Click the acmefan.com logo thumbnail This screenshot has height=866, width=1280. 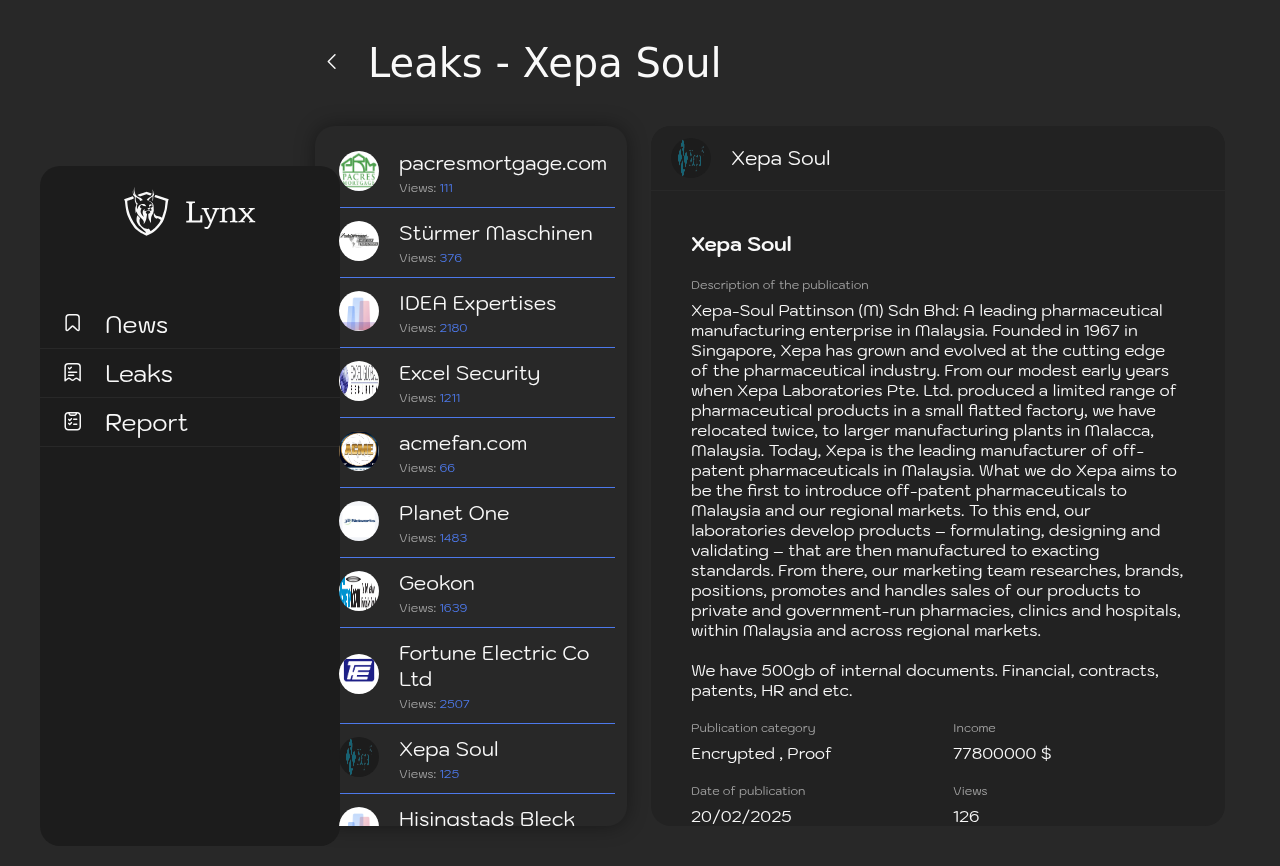pyautogui.click(x=359, y=451)
